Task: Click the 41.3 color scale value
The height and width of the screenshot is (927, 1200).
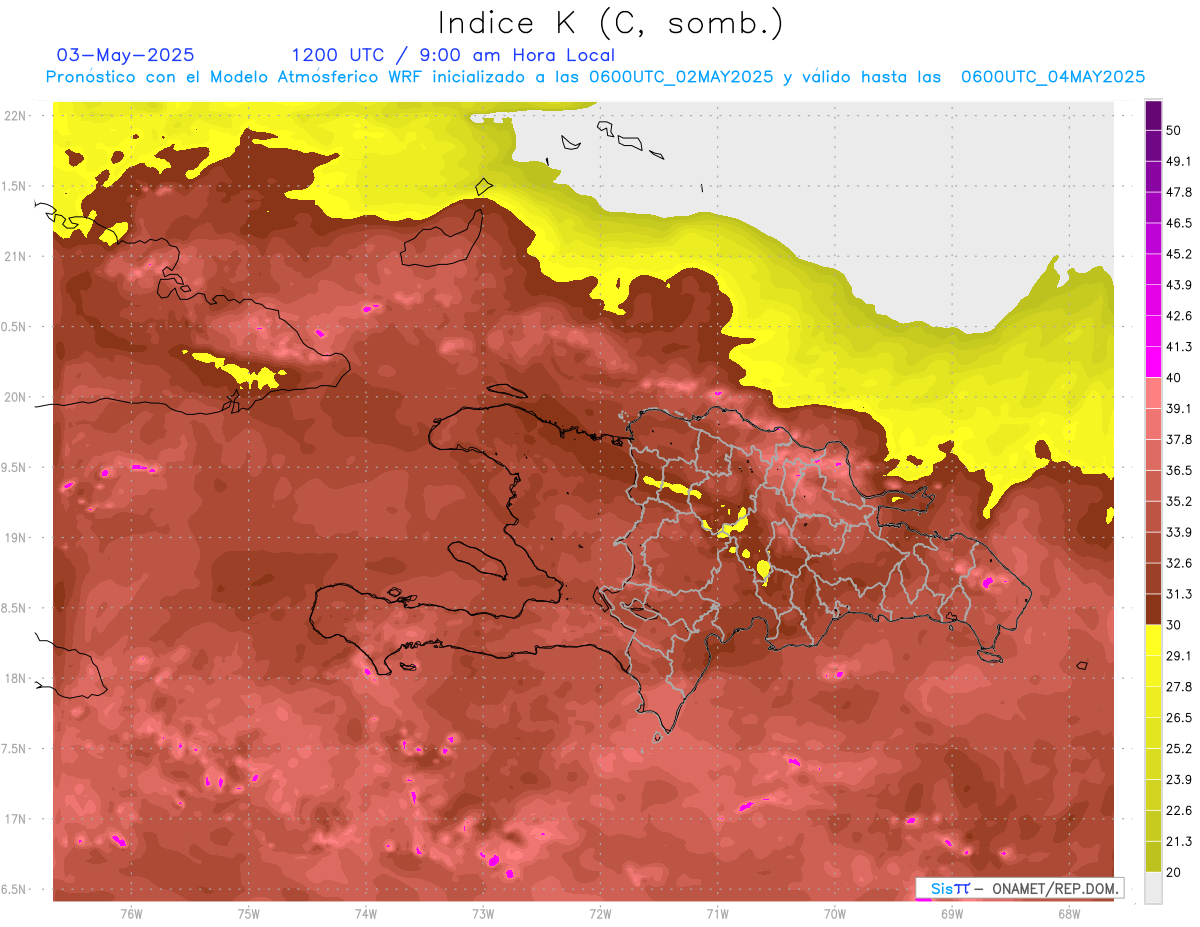Action: 1179,347
